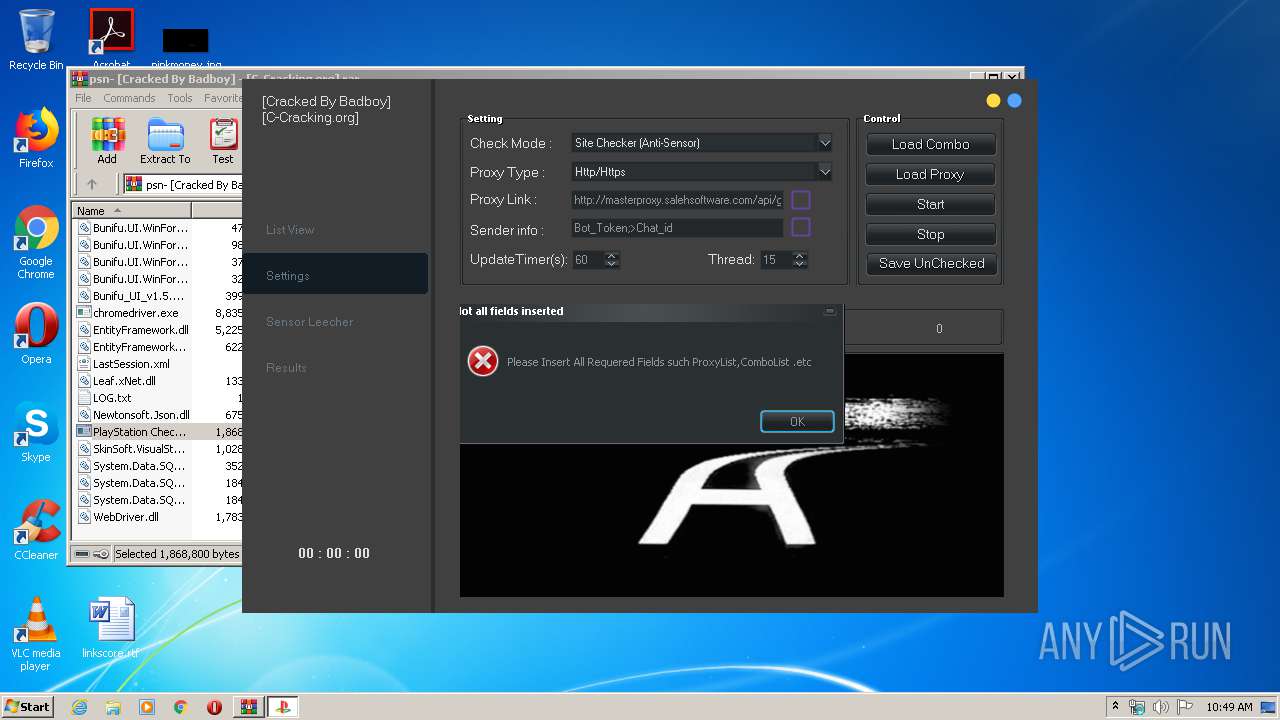
Task: Click OK in the error dialog
Action: (797, 421)
